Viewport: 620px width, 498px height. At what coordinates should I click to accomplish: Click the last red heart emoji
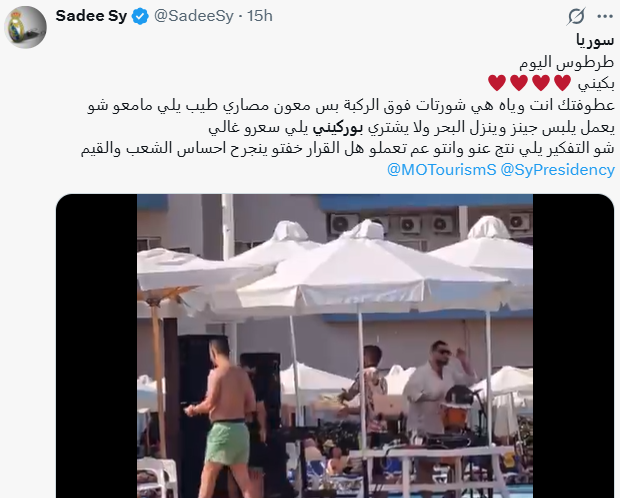coord(497,83)
